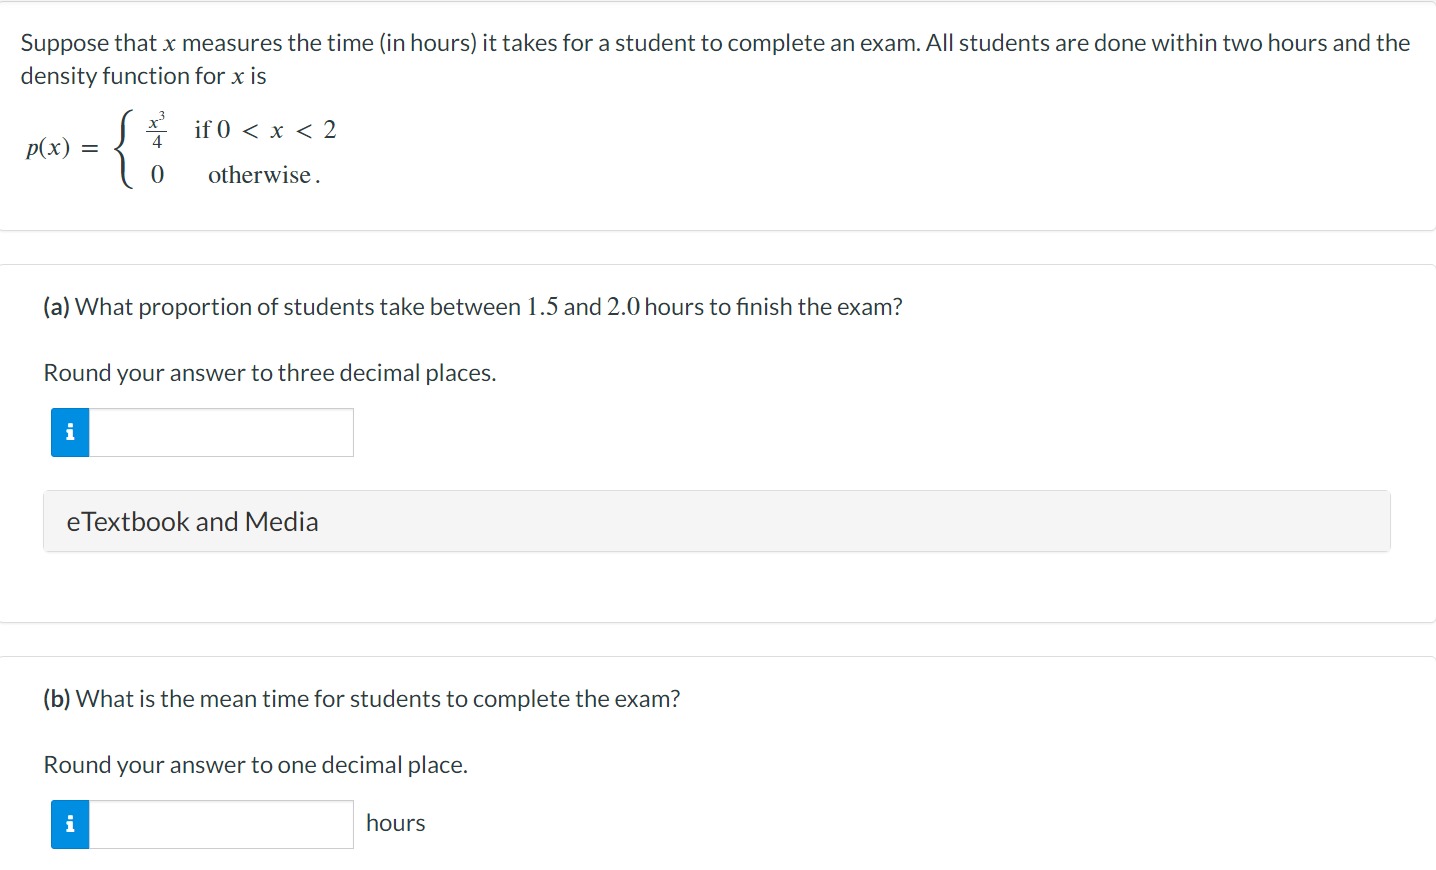
Task: Focus the part (b) mean time answer field
Action: tap(221, 824)
